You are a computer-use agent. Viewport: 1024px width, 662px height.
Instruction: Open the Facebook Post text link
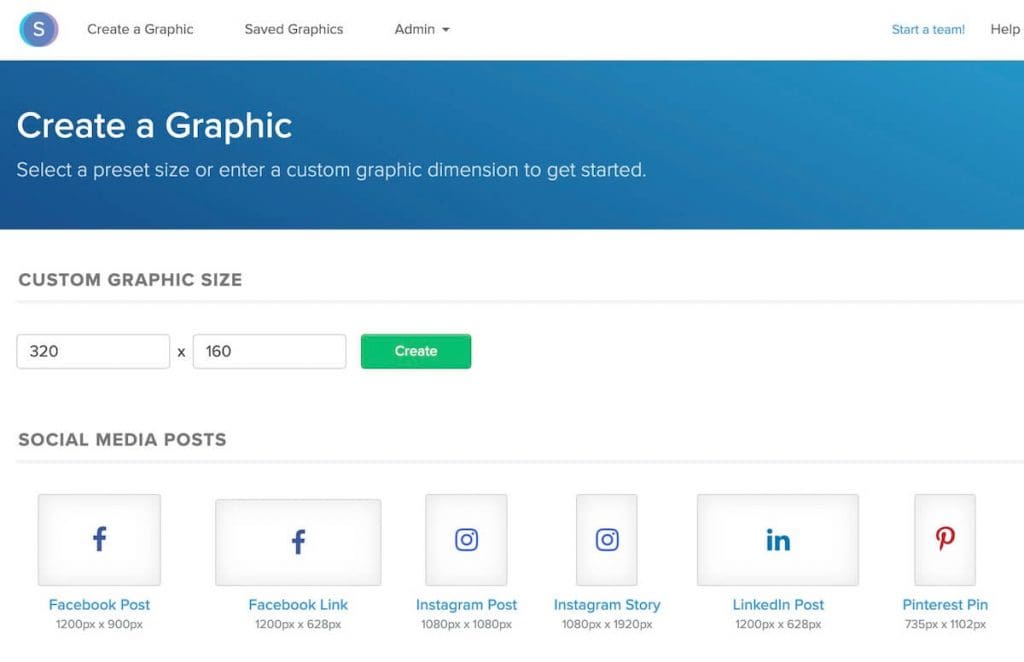tap(99, 605)
